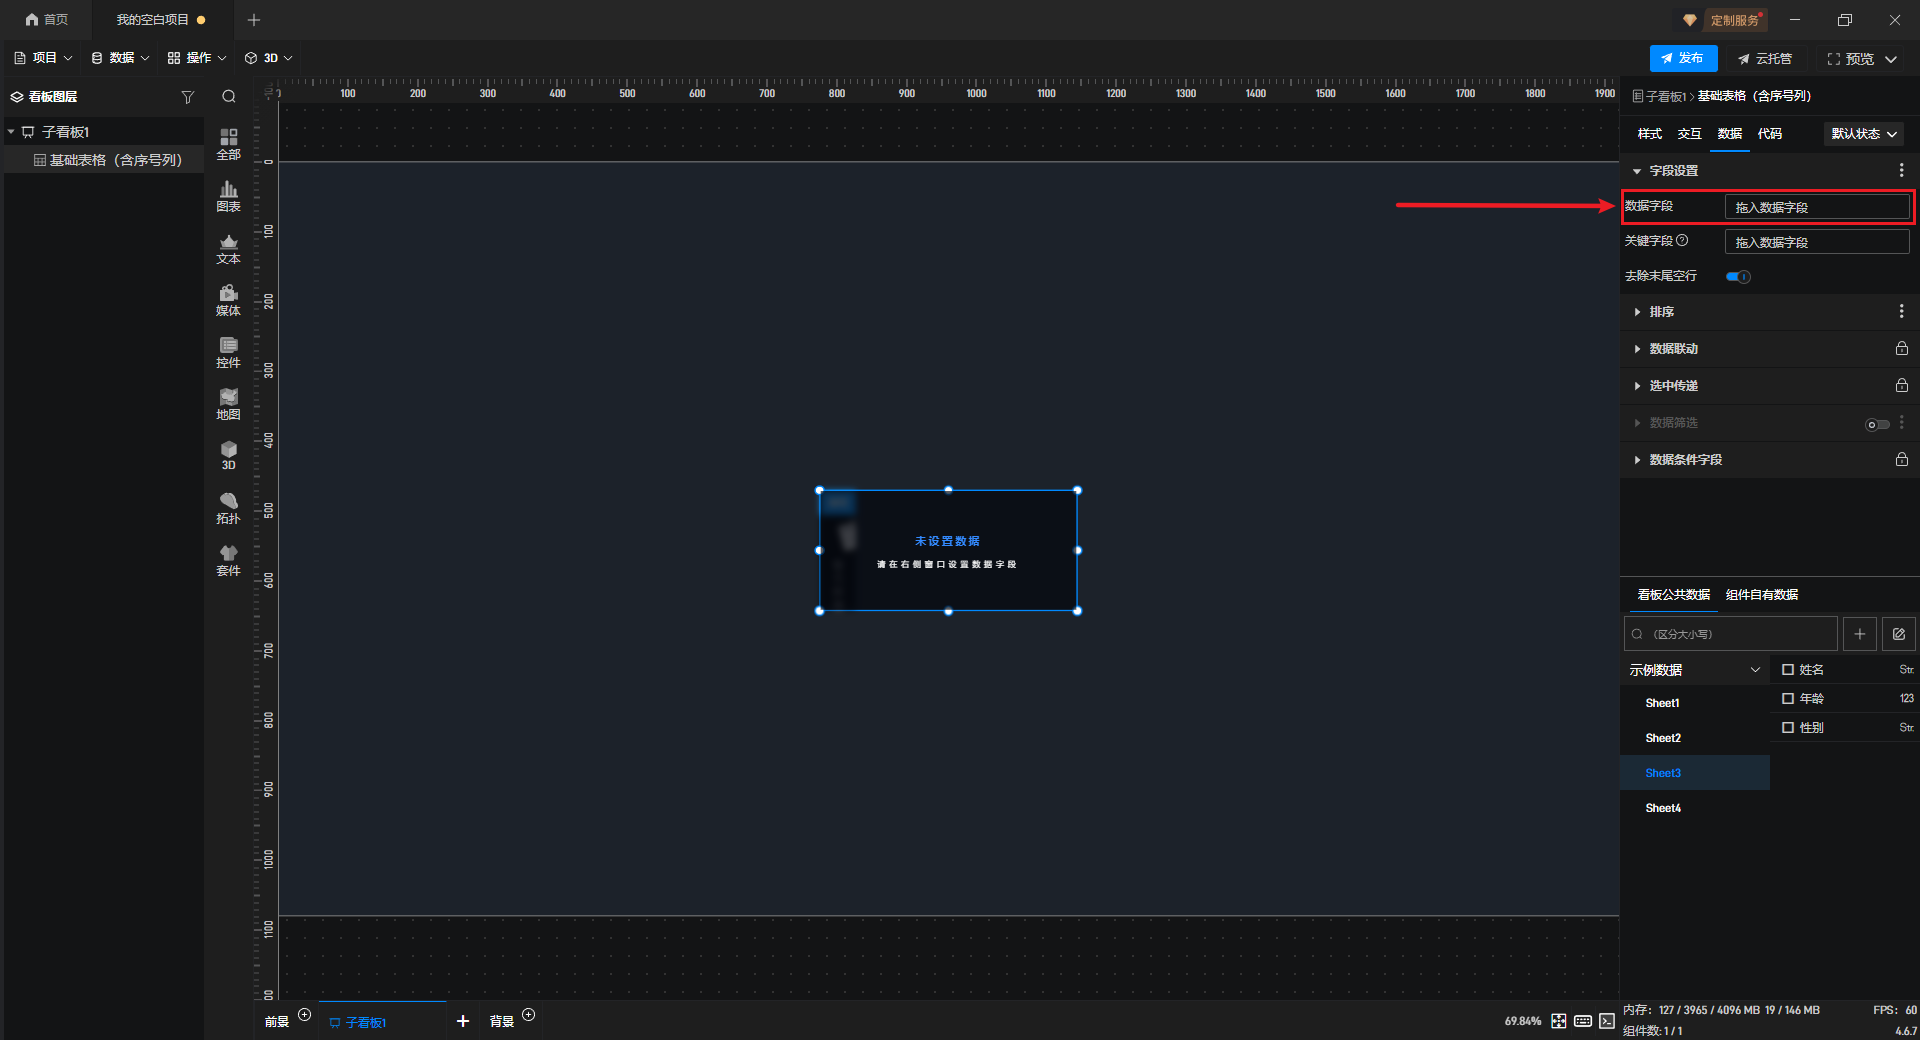The image size is (1920, 1040).
Task: Click the 数据字段 drop input field
Action: pos(1816,207)
